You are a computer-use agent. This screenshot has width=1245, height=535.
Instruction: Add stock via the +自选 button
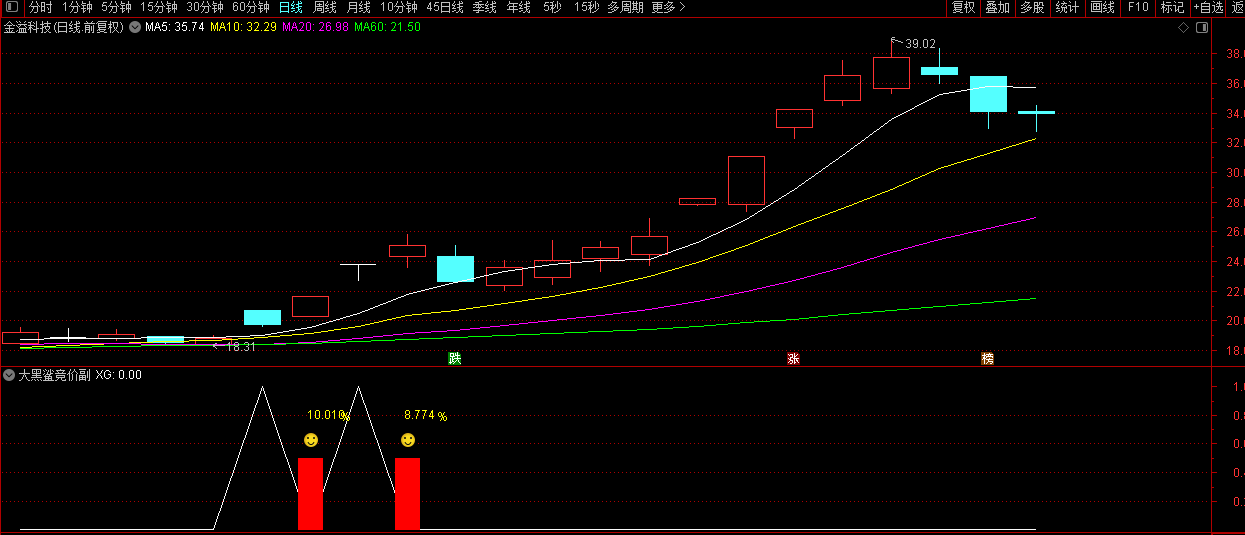[x=1208, y=8]
